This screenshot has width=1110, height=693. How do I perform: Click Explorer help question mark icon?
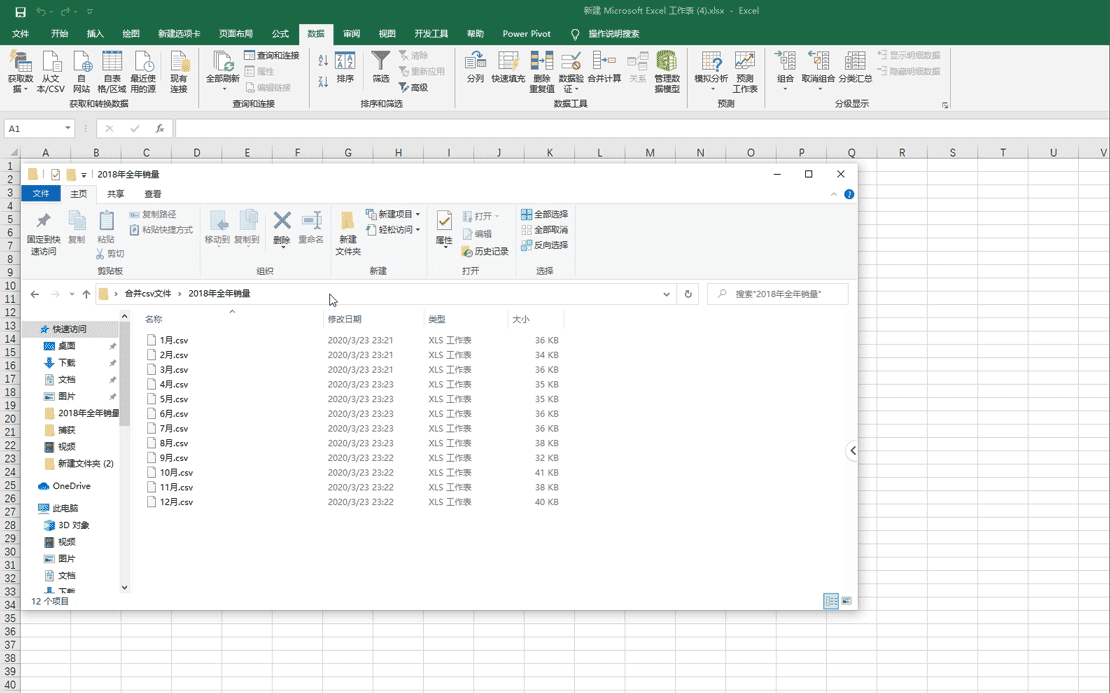pyautogui.click(x=849, y=194)
